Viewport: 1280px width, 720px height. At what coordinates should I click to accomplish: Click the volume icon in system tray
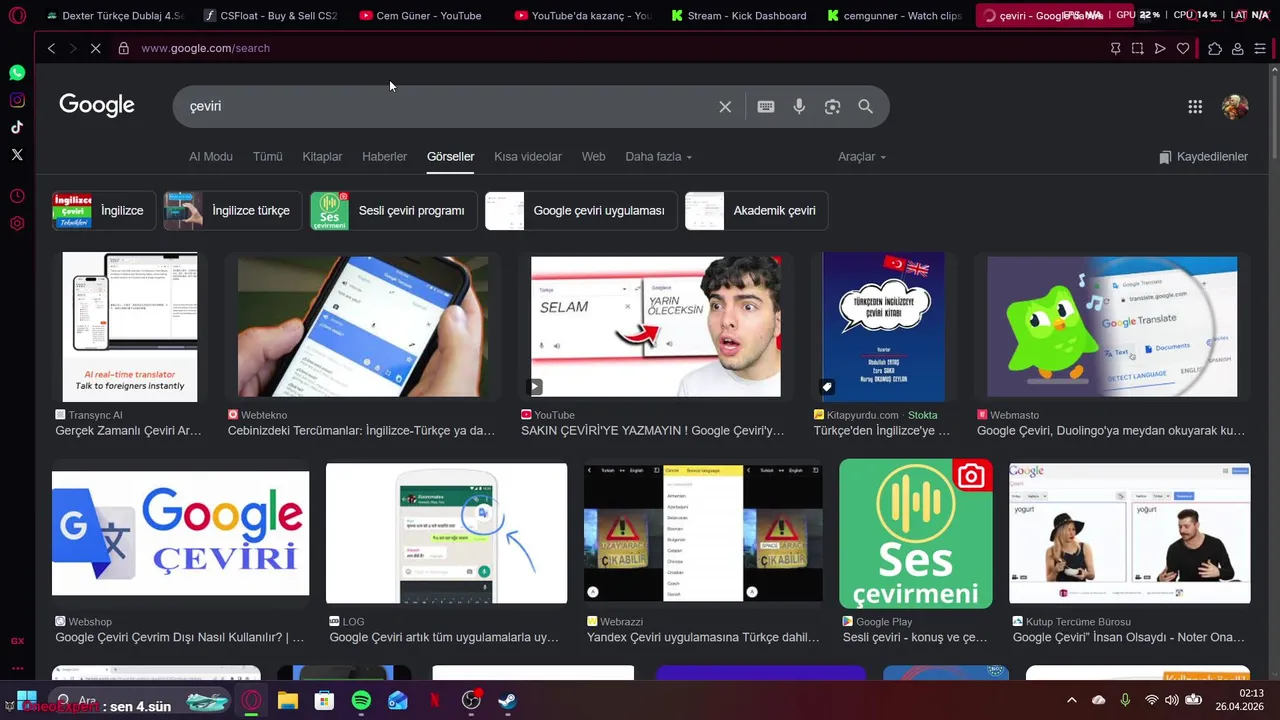1172,700
